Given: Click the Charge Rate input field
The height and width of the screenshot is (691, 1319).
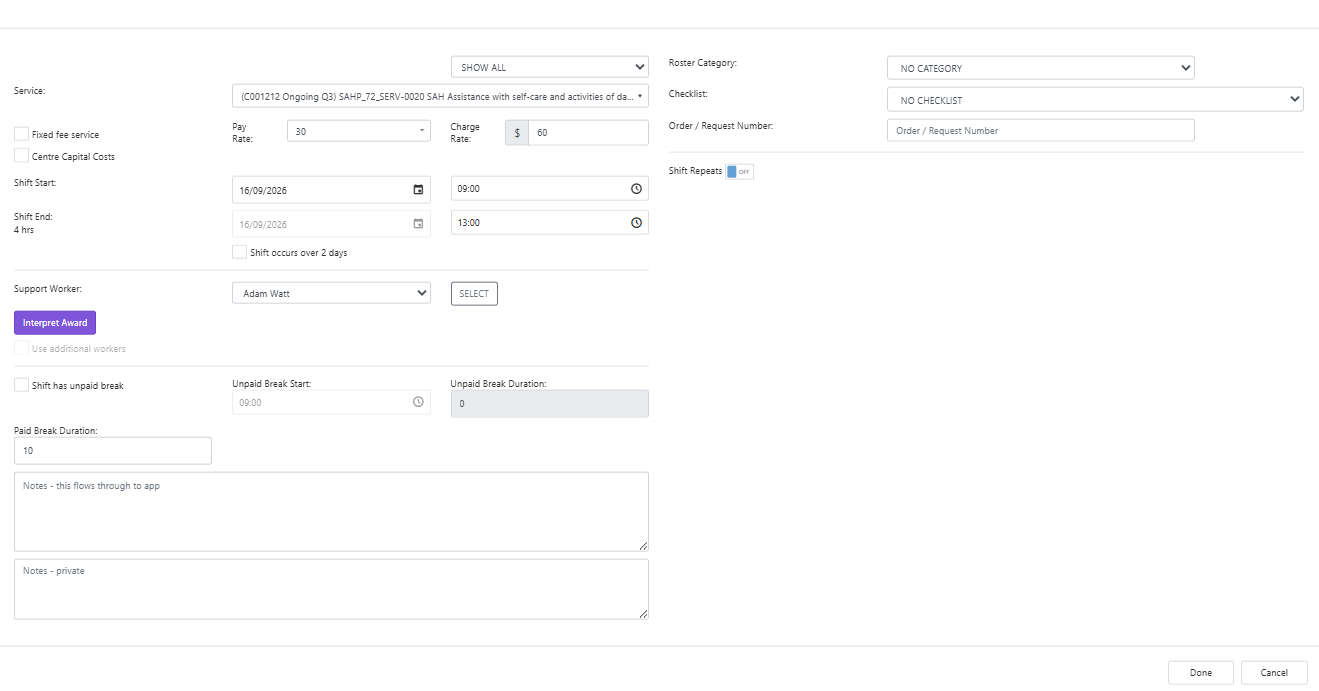Looking at the screenshot, I should (589, 132).
